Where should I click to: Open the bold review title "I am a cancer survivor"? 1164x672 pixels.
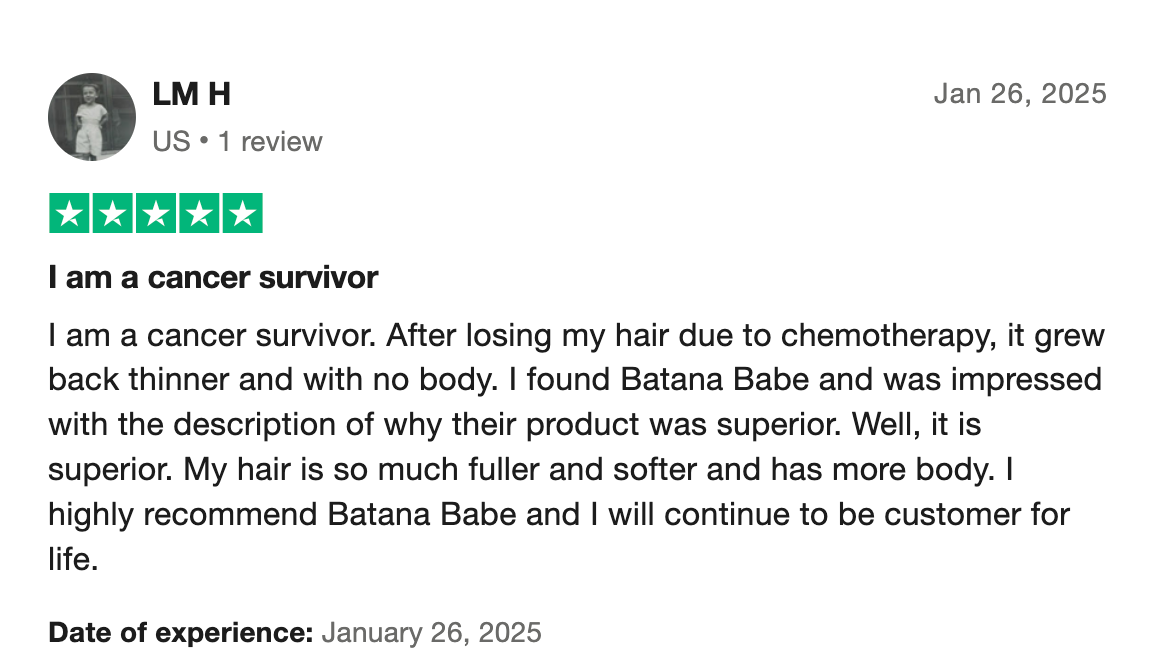[x=213, y=277]
